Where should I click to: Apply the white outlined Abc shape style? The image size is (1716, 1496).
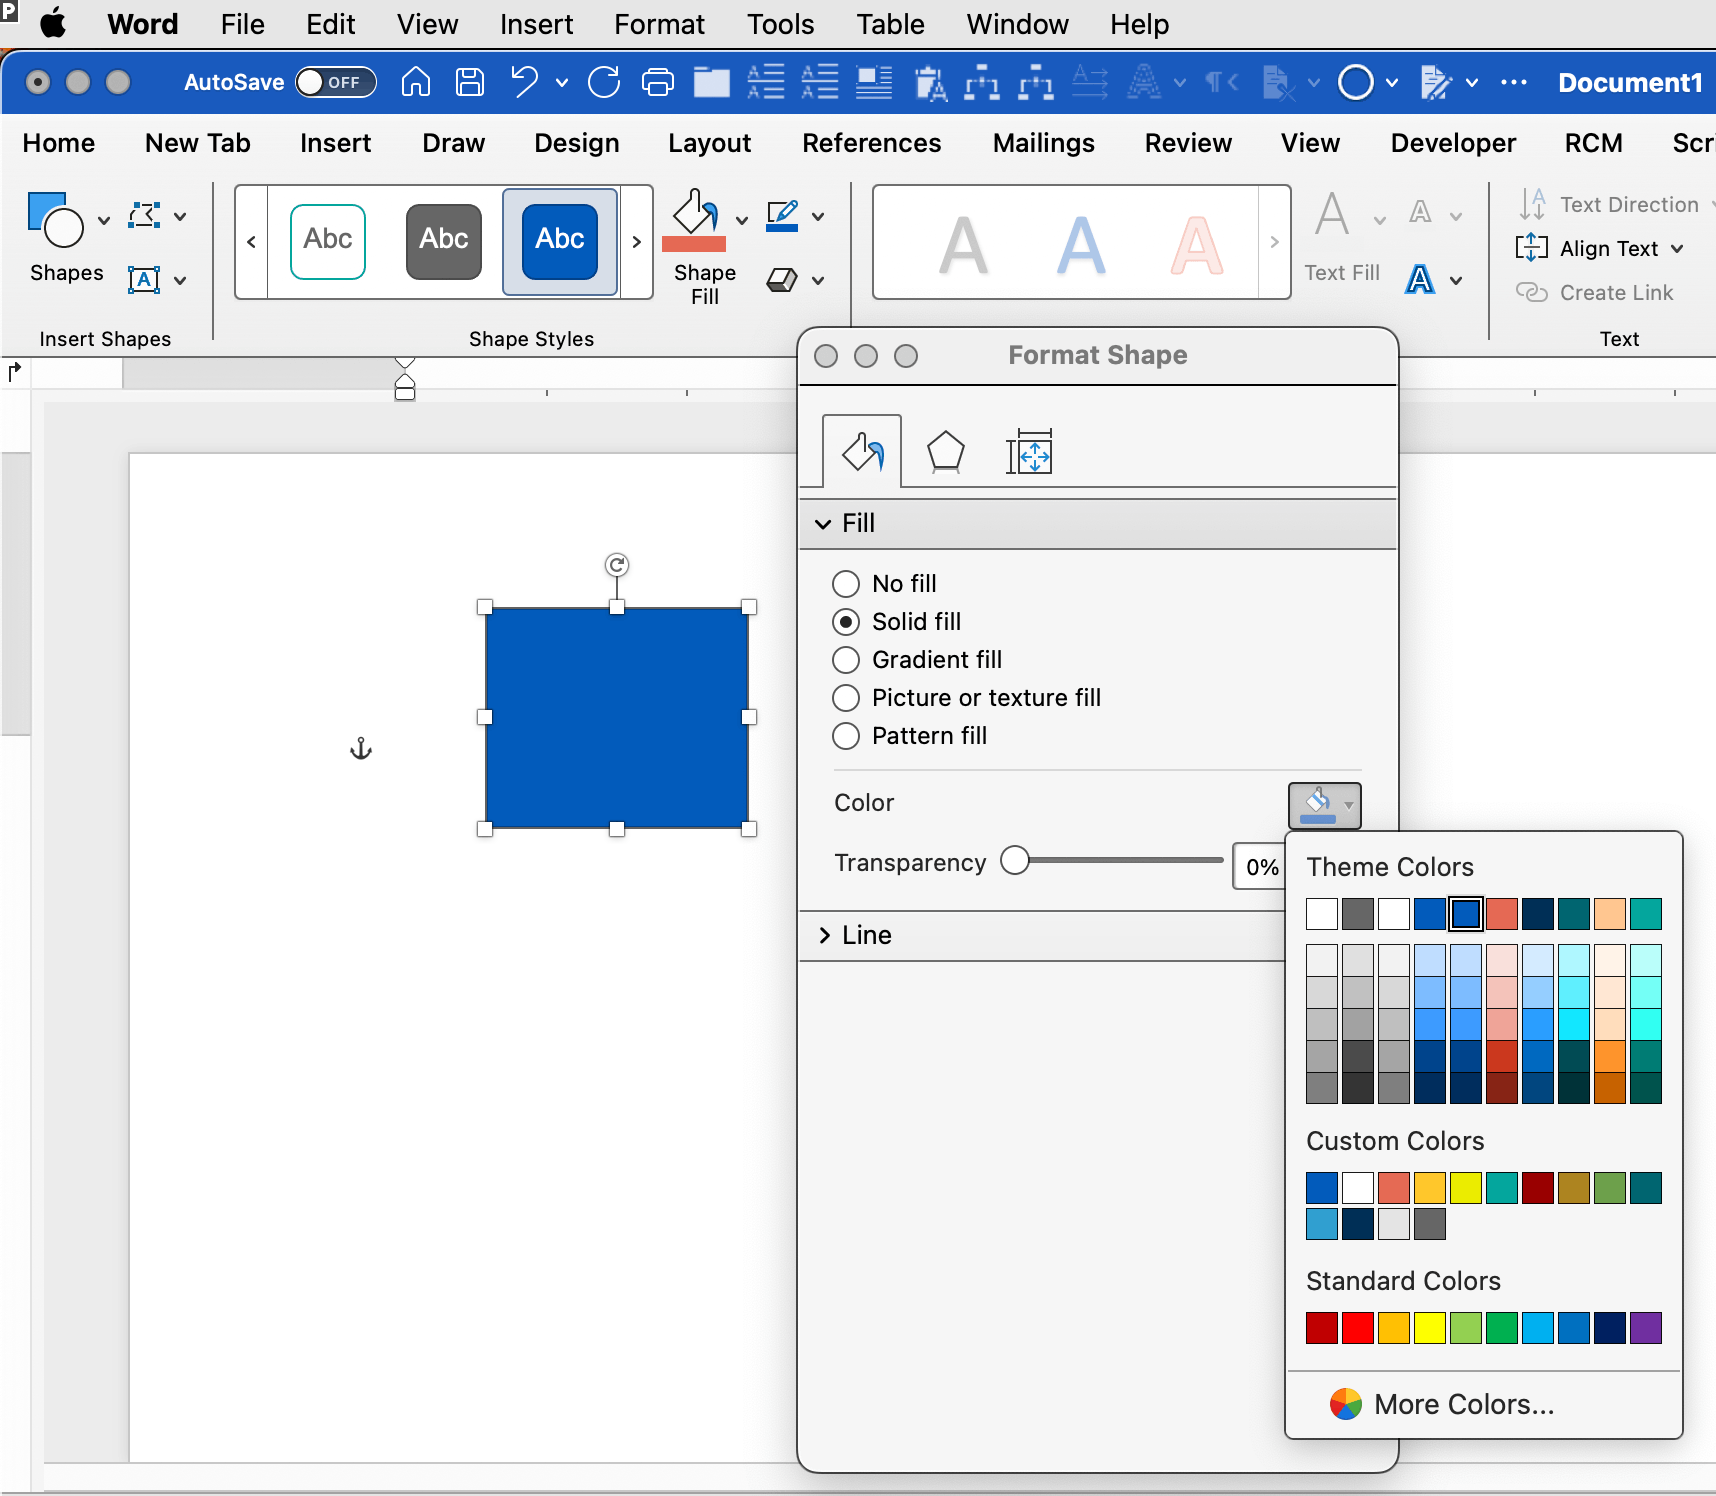(x=328, y=241)
